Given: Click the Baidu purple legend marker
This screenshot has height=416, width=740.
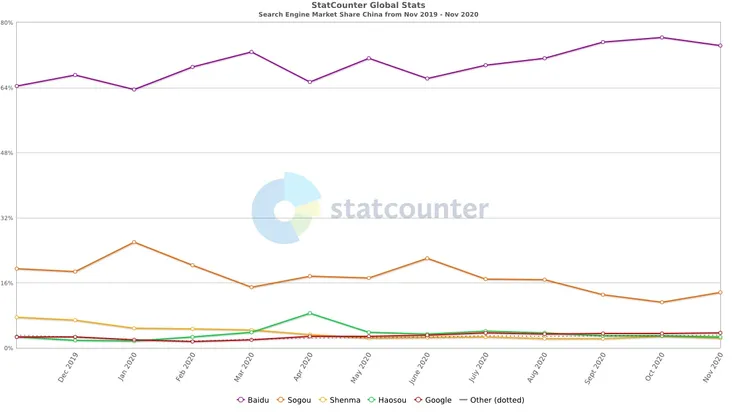Looking at the screenshot, I should [x=241, y=400].
